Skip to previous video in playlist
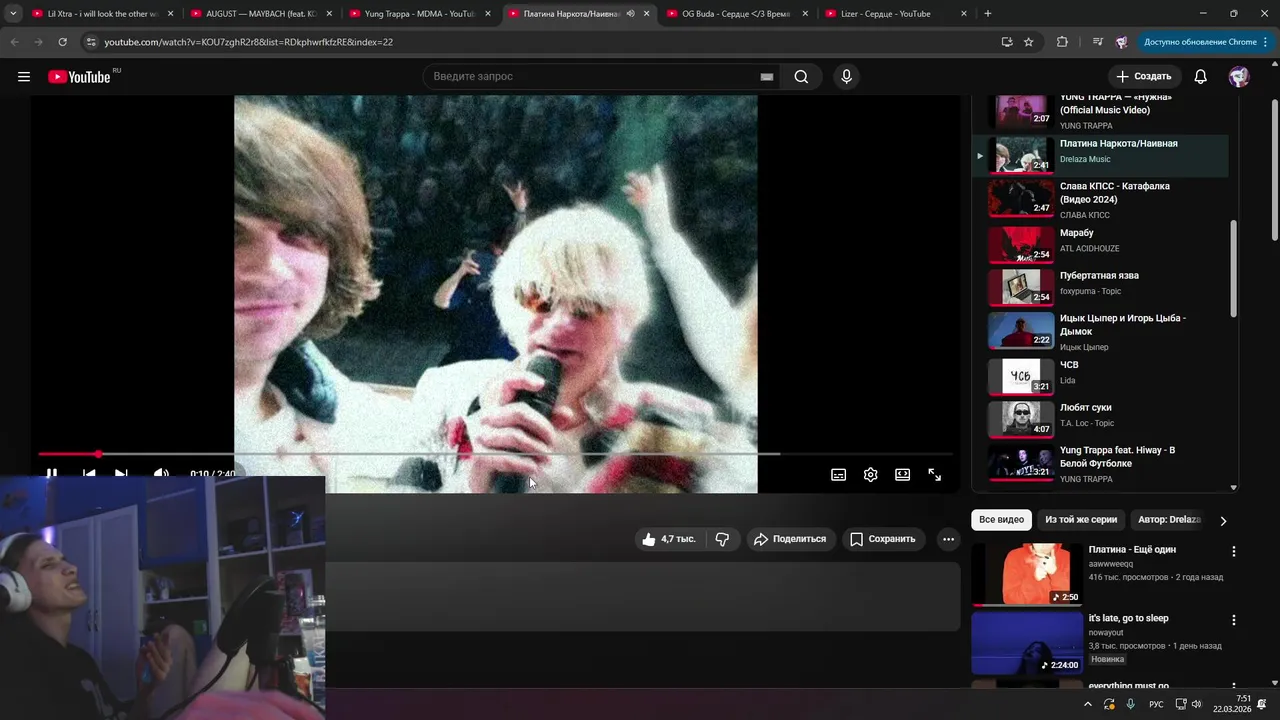This screenshot has height=720, width=1280. [89, 474]
